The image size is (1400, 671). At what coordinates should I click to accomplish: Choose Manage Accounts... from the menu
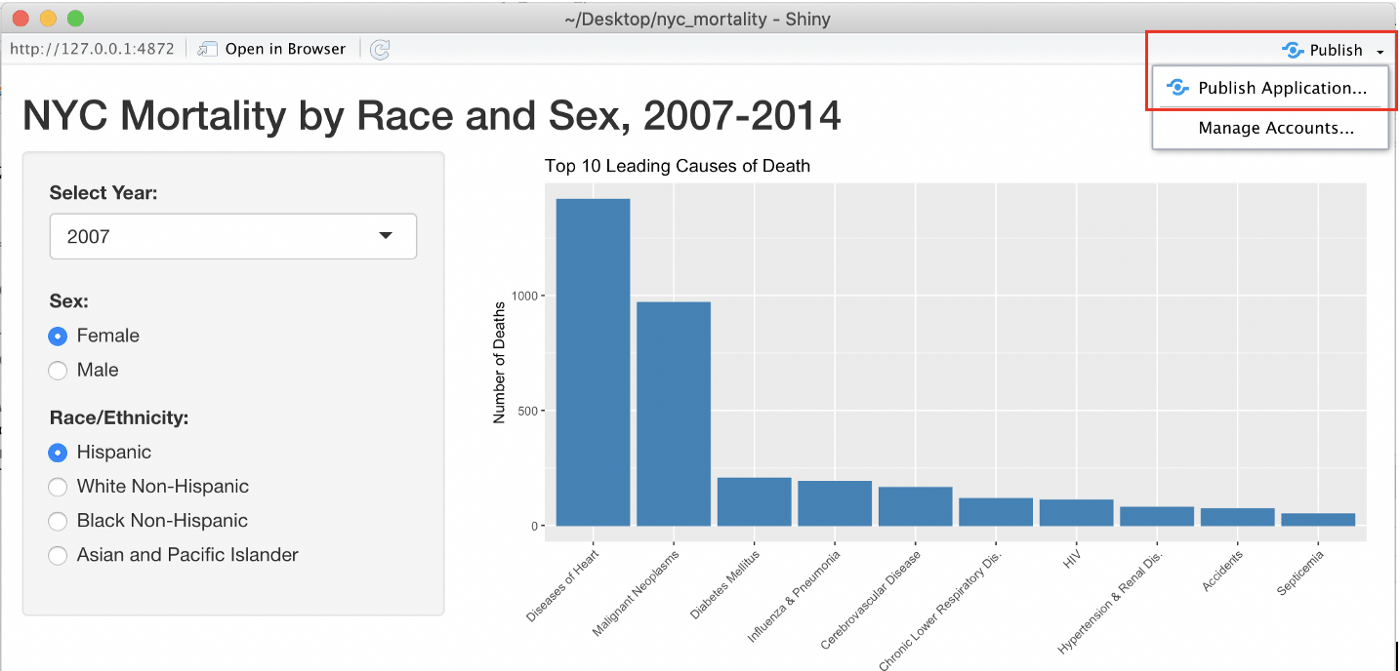pyautogui.click(x=1270, y=128)
